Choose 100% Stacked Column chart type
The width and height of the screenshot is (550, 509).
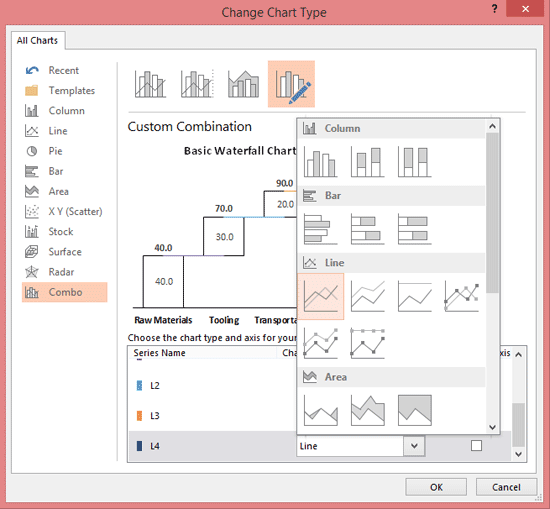(415, 162)
